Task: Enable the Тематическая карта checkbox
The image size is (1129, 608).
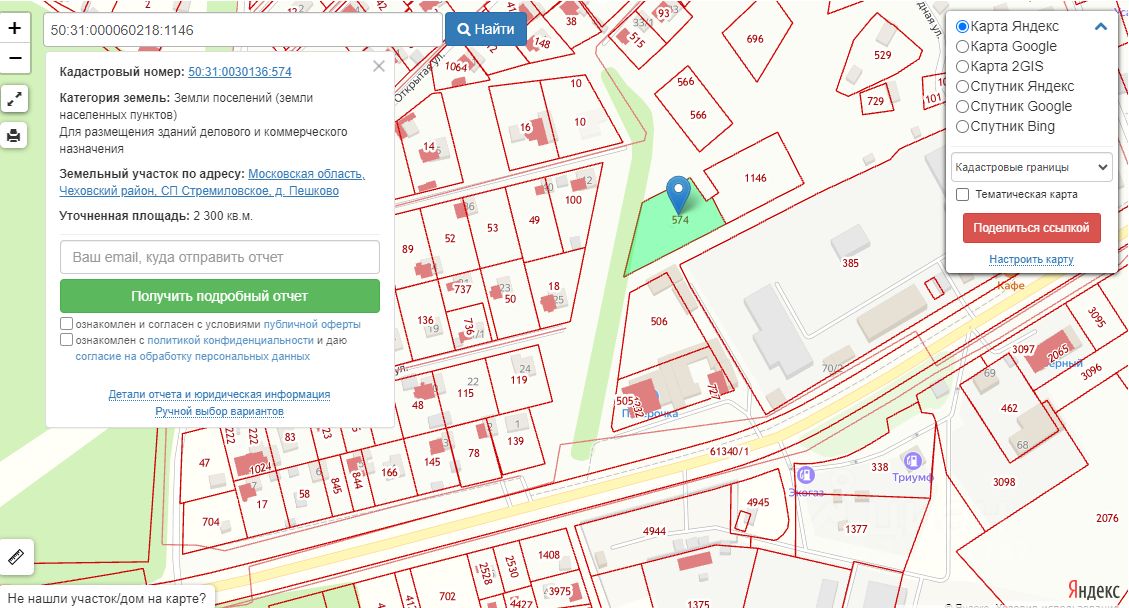Action: 963,194
